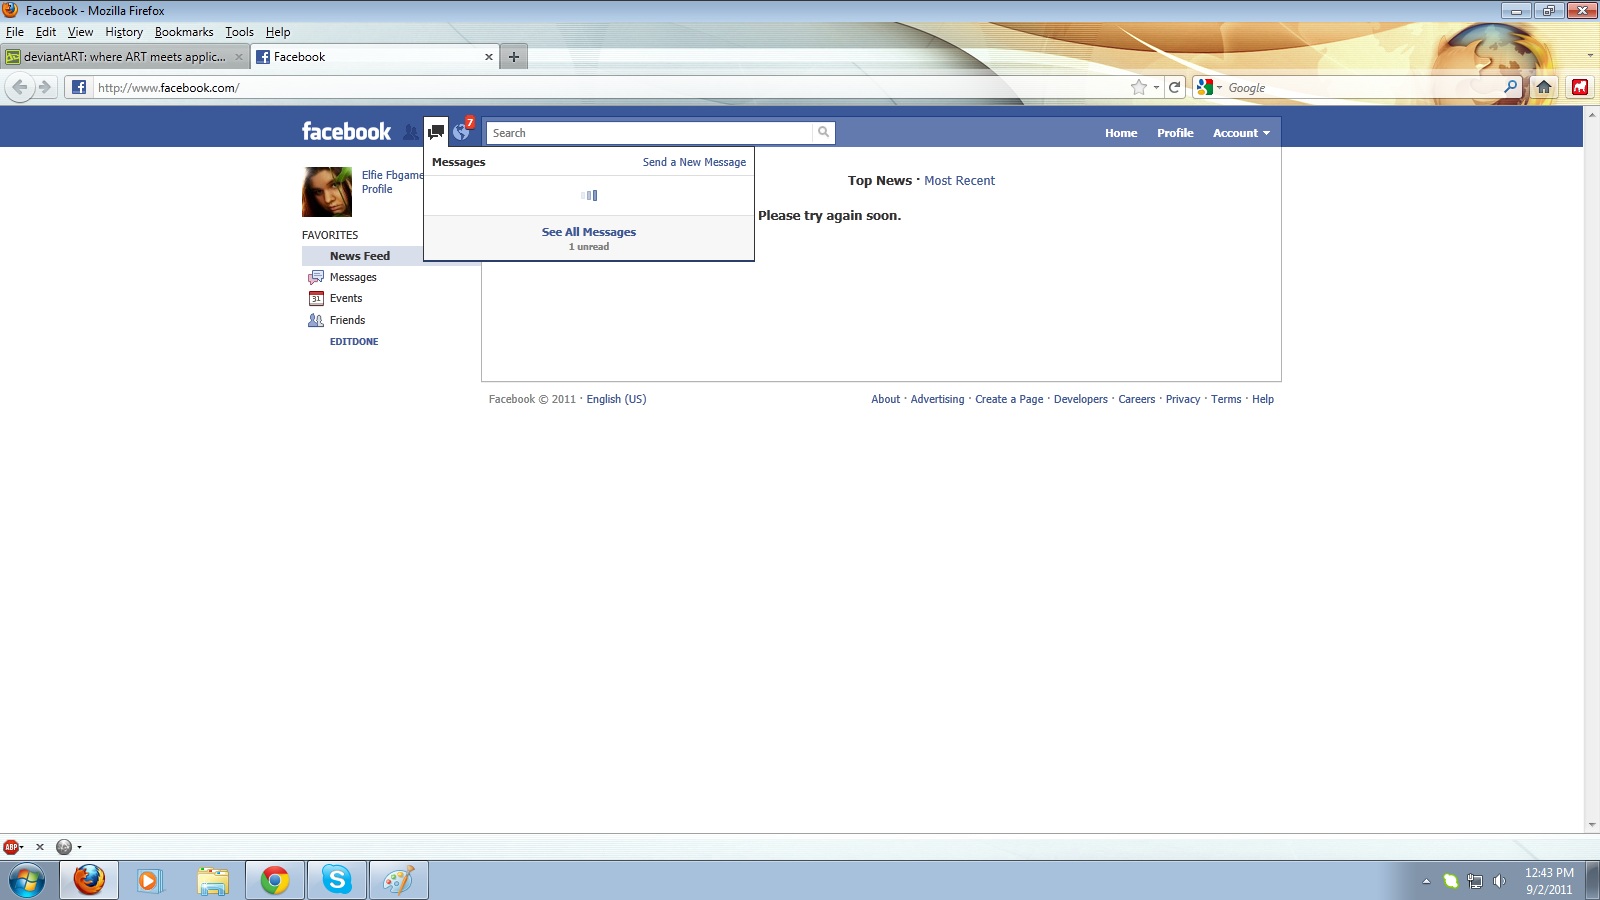This screenshot has width=1600, height=900.
Task: Click the Facebook search input field
Action: click(650, 132)
